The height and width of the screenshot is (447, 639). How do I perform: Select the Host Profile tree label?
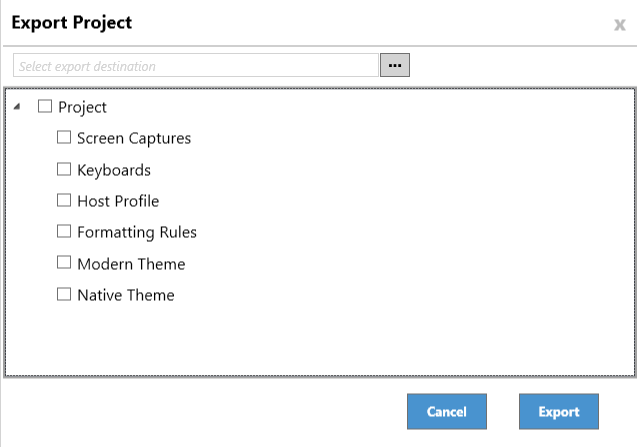click(x=118, y=201)
